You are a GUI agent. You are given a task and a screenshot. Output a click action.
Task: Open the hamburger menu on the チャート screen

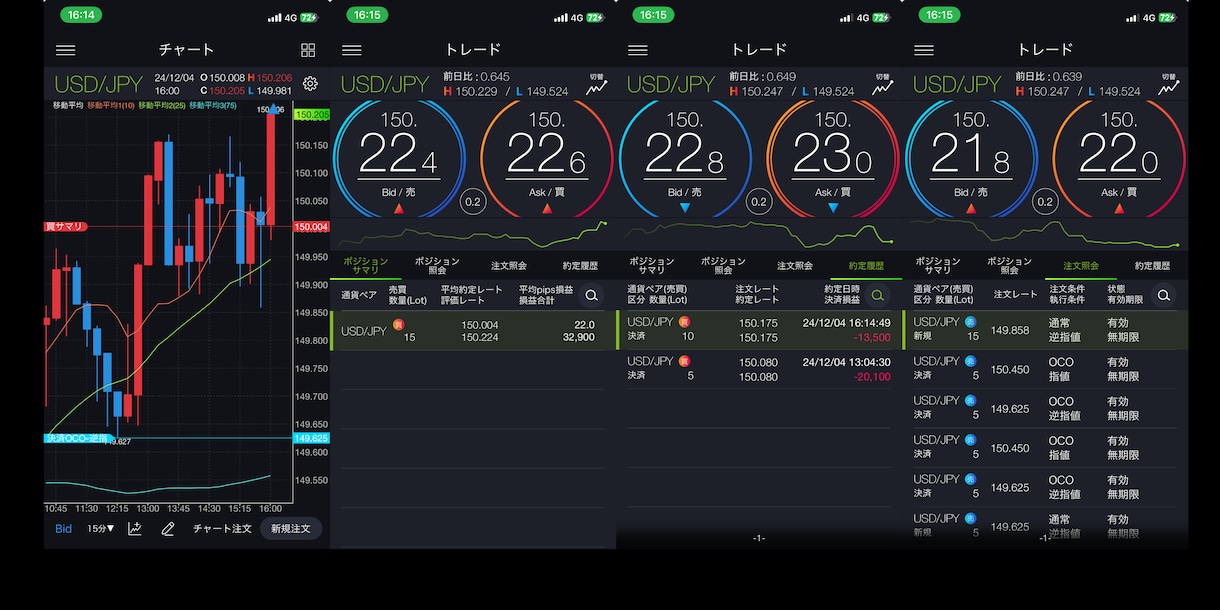65,50
